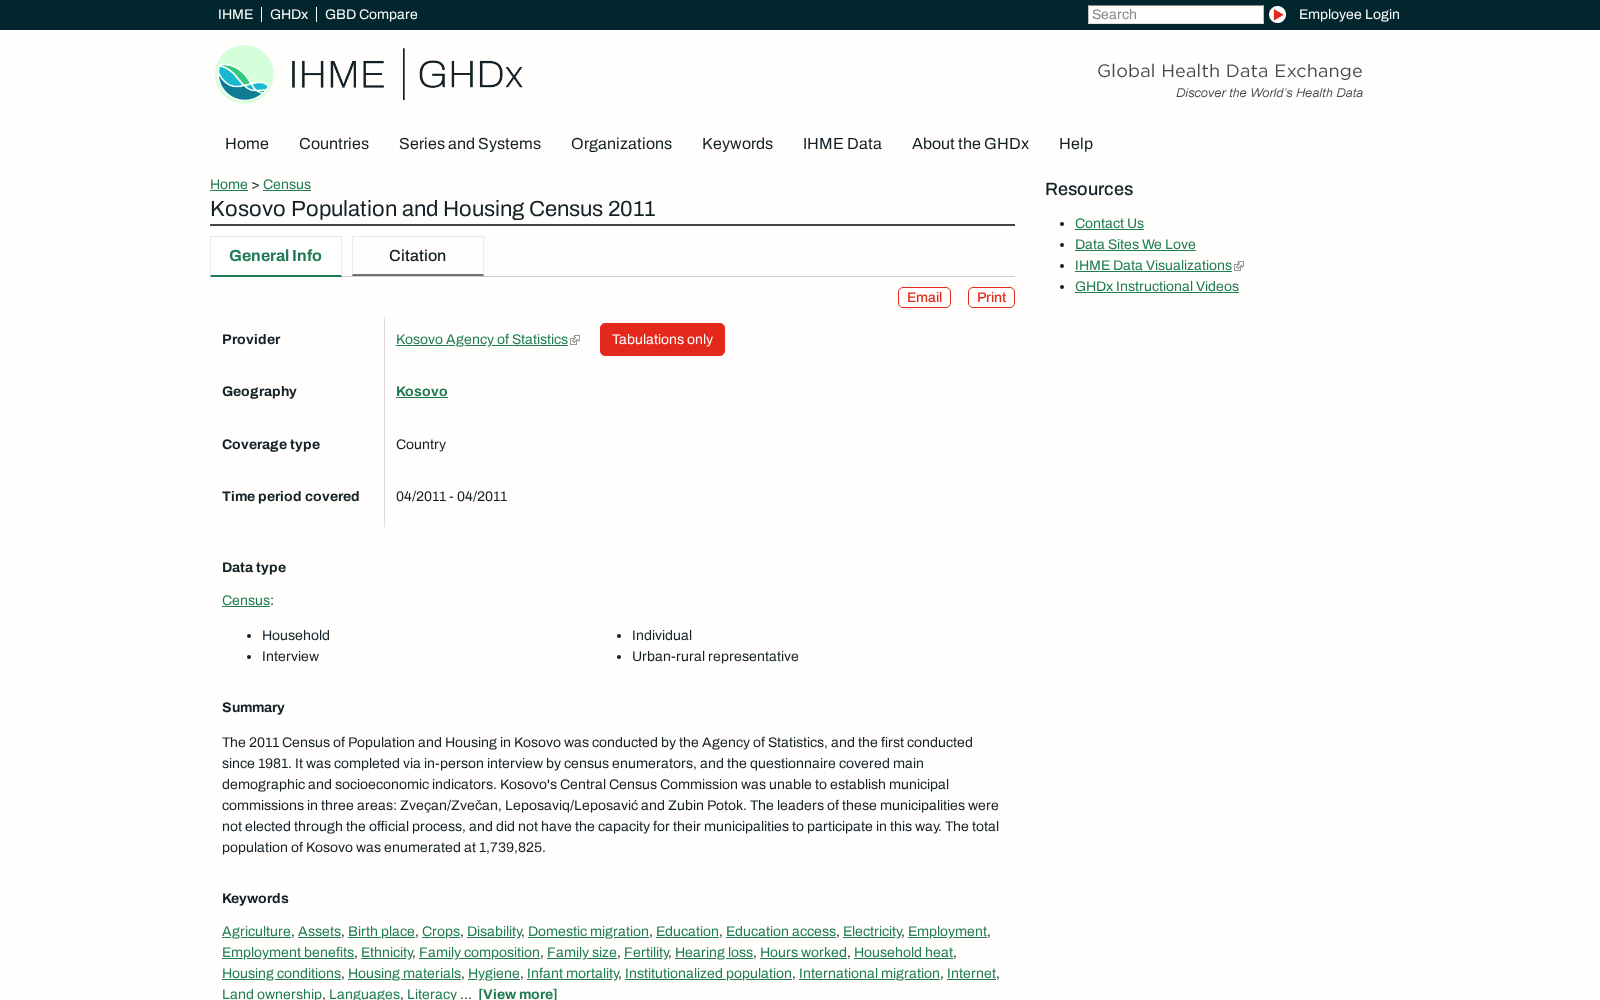
Task: Open the Housing materials keyword
Action: [404, 974]
